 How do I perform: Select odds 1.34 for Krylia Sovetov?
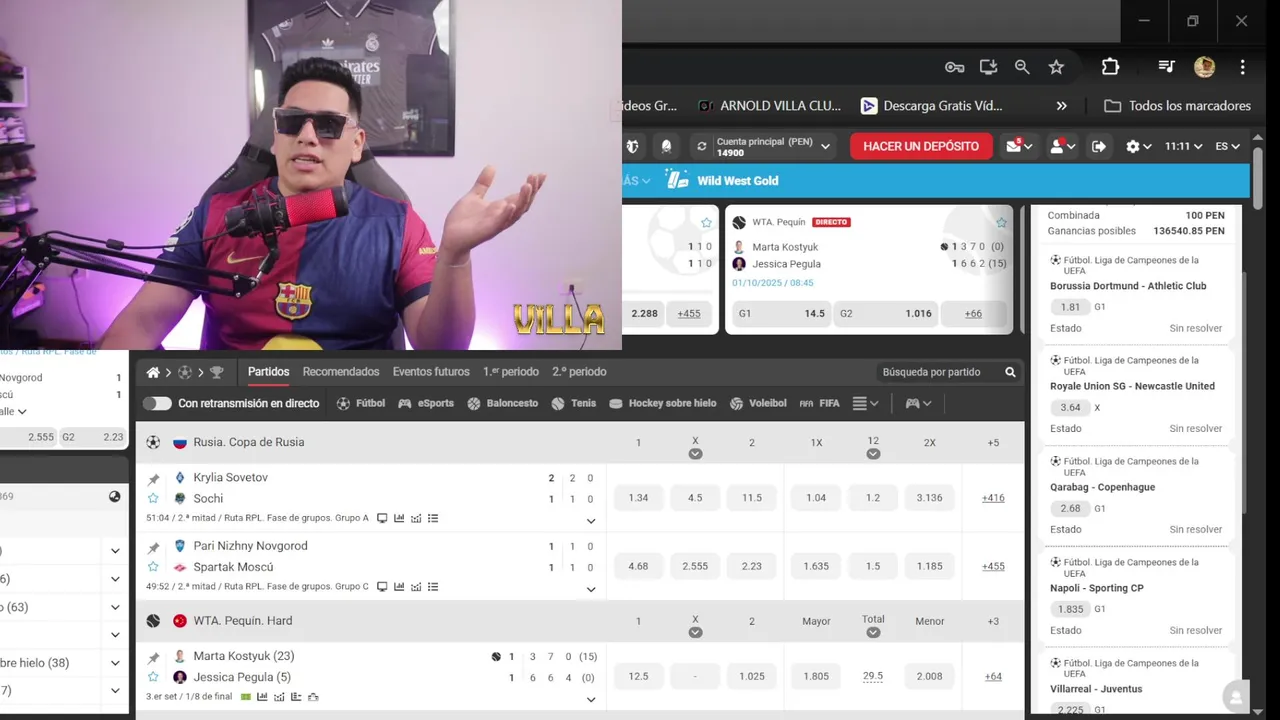(638, 498)
